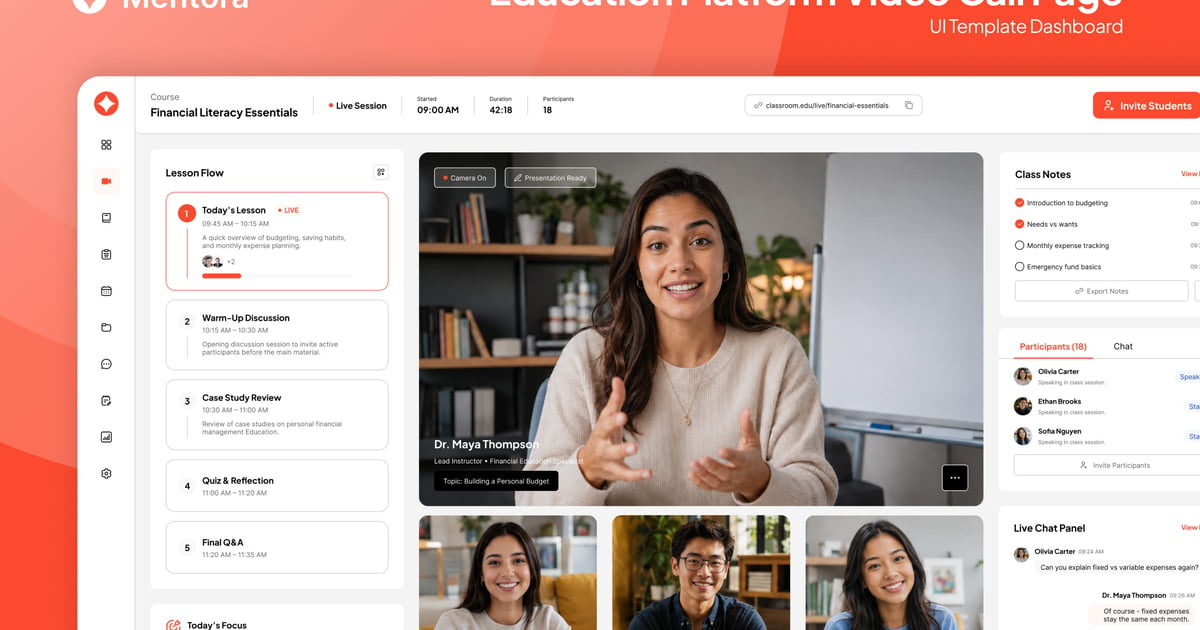
Task: Open the bar chart analytics icon in sidebar
Action: 106,437
